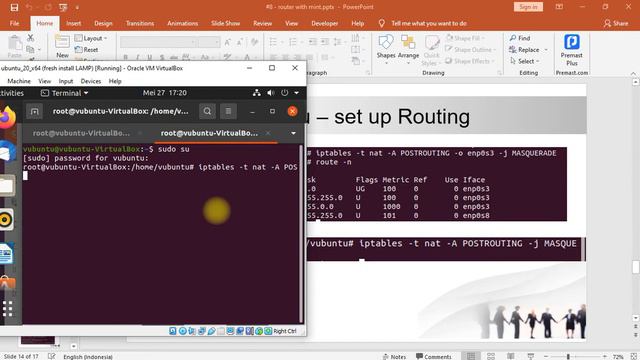Viewport: 640px width, 360px height.
Task: Toggle the Comments pane
Action: pyautogui.click(x=433, y=356)
